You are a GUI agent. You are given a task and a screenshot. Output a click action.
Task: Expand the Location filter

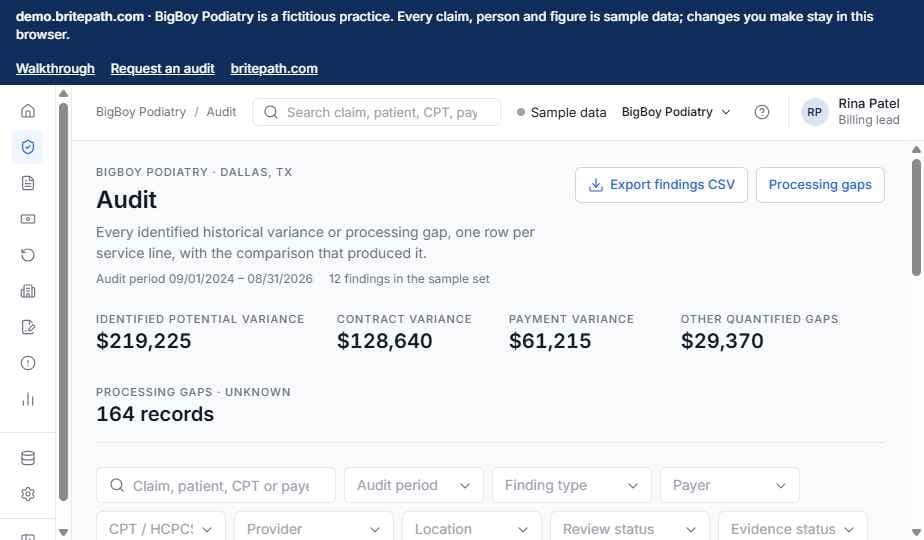coord(471,526)
